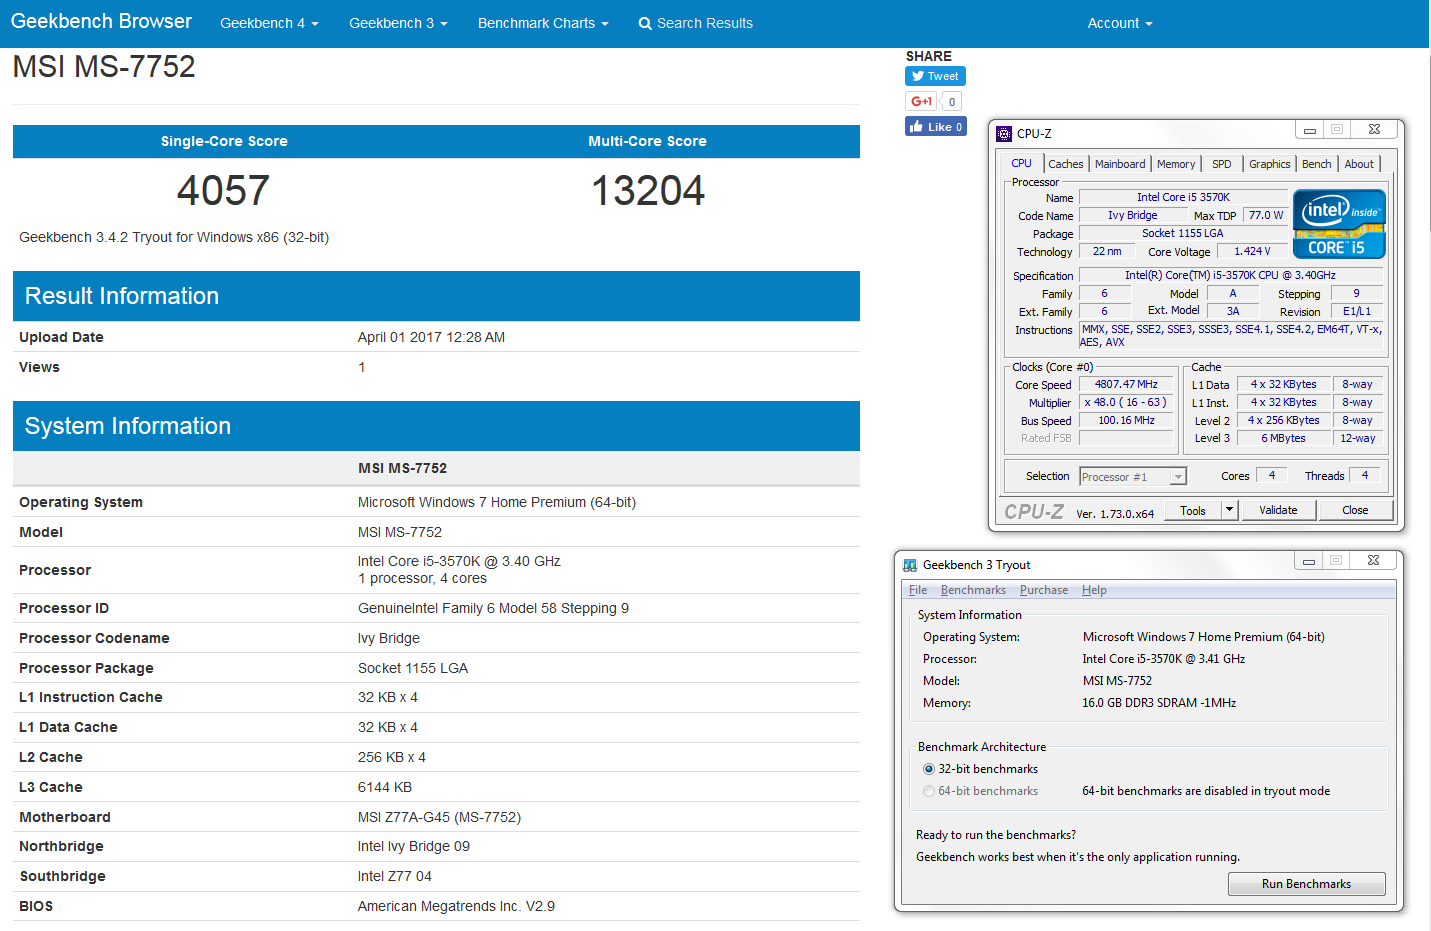This screenshot has height=931, width=1431.
Task: Open the Mainboard tab in CPU-Z
Action: point(1120,164)
